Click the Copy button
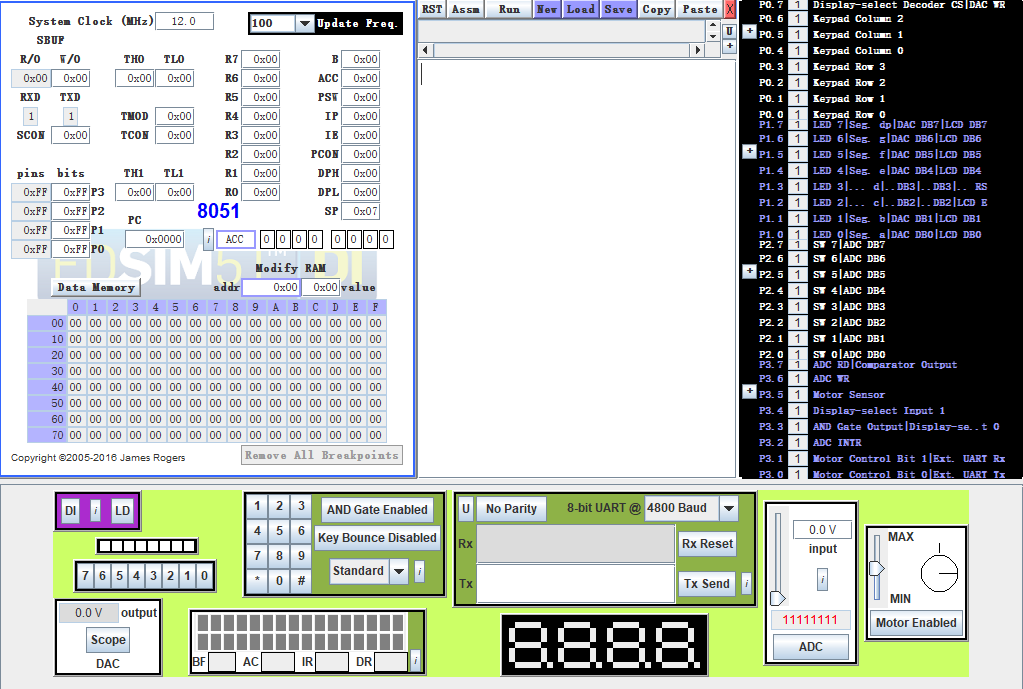The width and height of the screenshot is (1023, 689). point(656,9)
